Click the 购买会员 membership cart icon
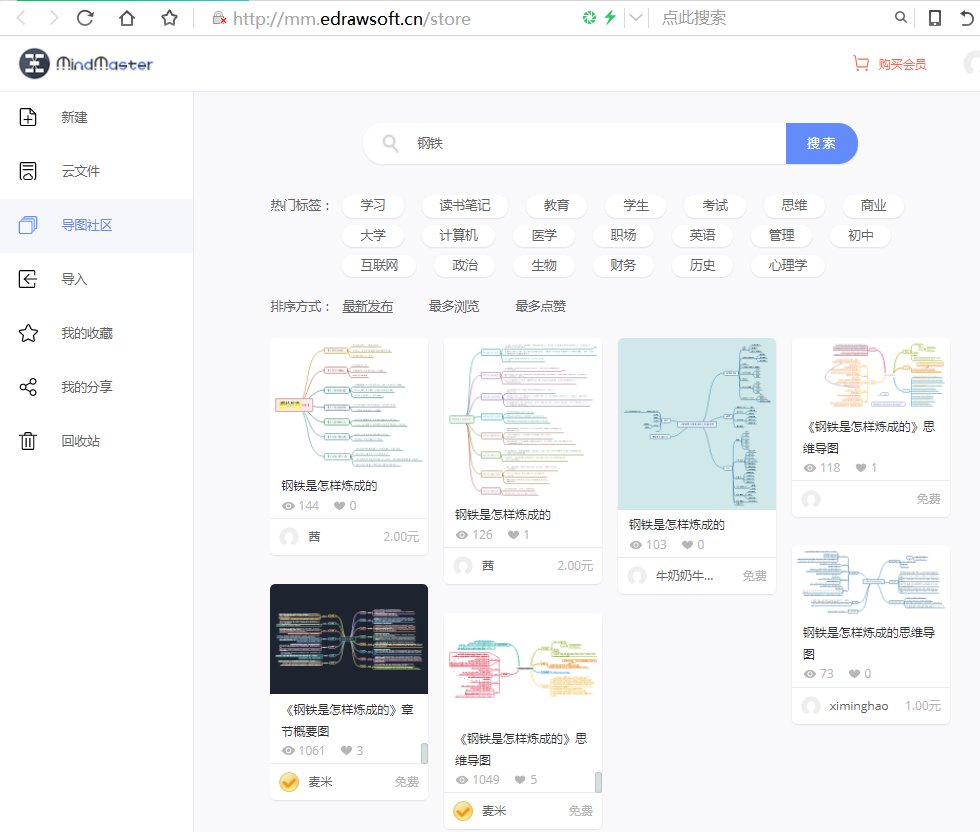980x832 pixels. [x=861, y=62]
